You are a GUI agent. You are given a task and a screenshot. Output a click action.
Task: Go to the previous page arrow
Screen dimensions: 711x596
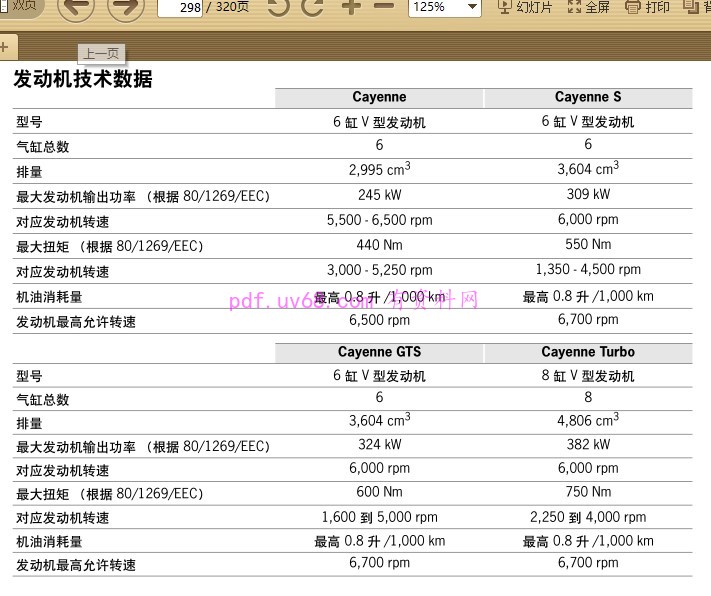click(75, 8)
